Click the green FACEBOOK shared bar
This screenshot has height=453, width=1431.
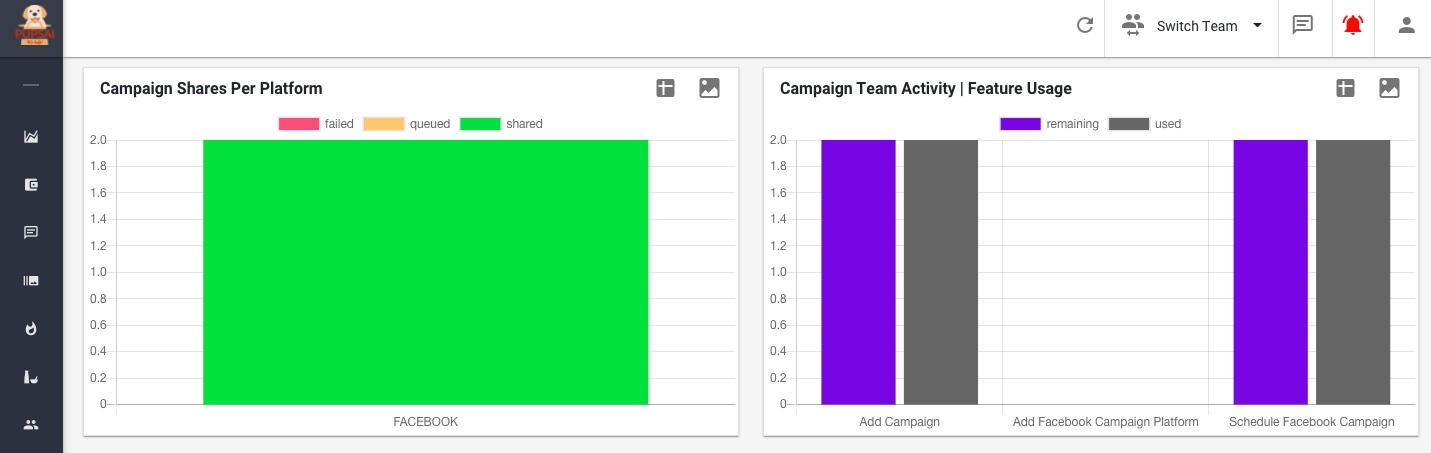click(425, 272)
